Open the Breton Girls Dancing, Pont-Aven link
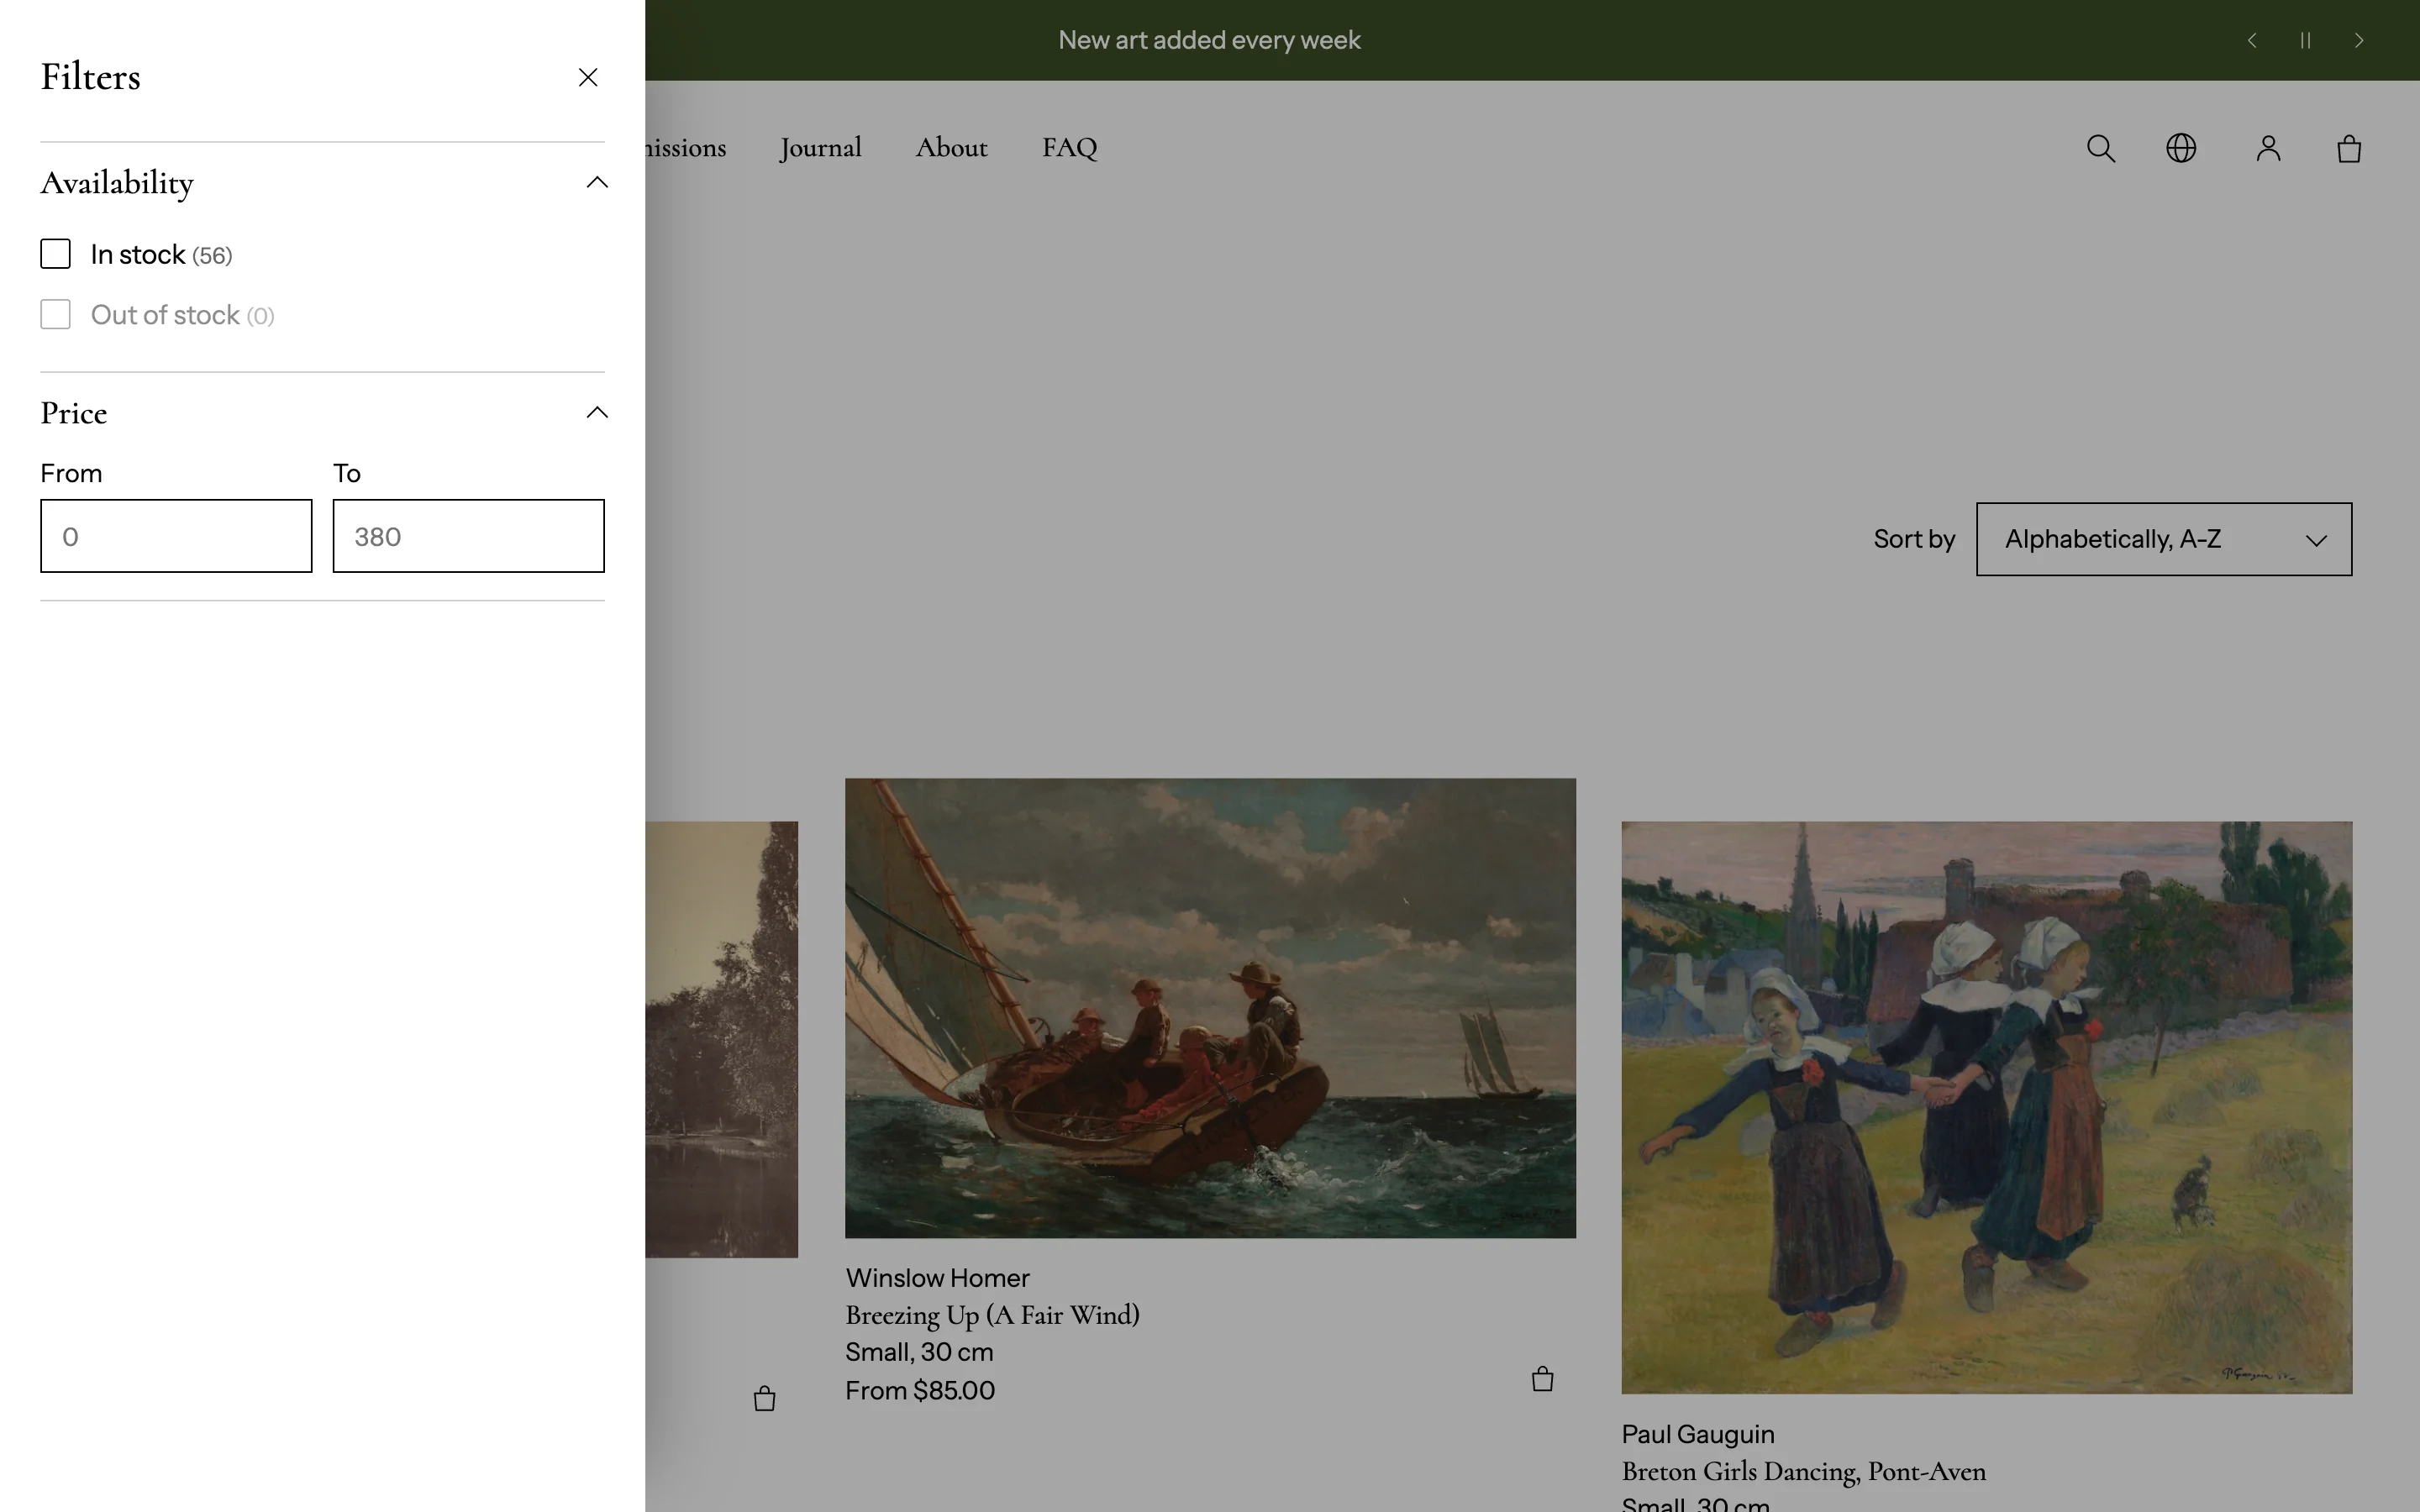Image resolution: width=2420 pixels, height=1512 pixels. [x=1803, y=1472]
